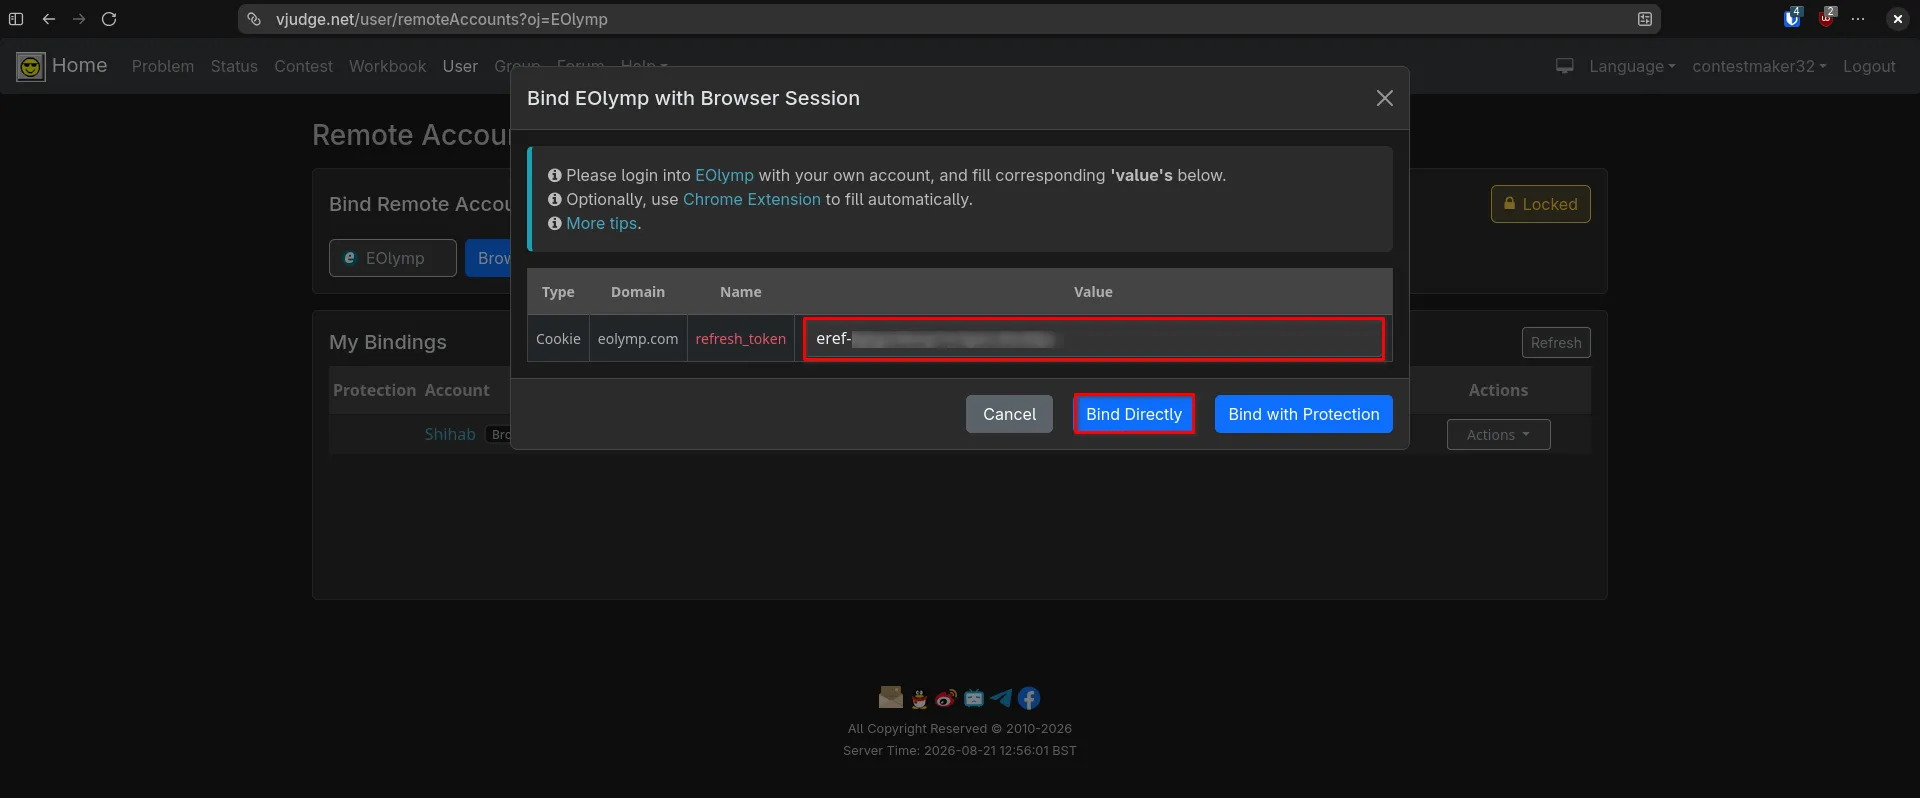This screenshot has width=1920, height=798.
Task: Click the EOlymp icon in the judge selector
Action: tap(349, 258)
